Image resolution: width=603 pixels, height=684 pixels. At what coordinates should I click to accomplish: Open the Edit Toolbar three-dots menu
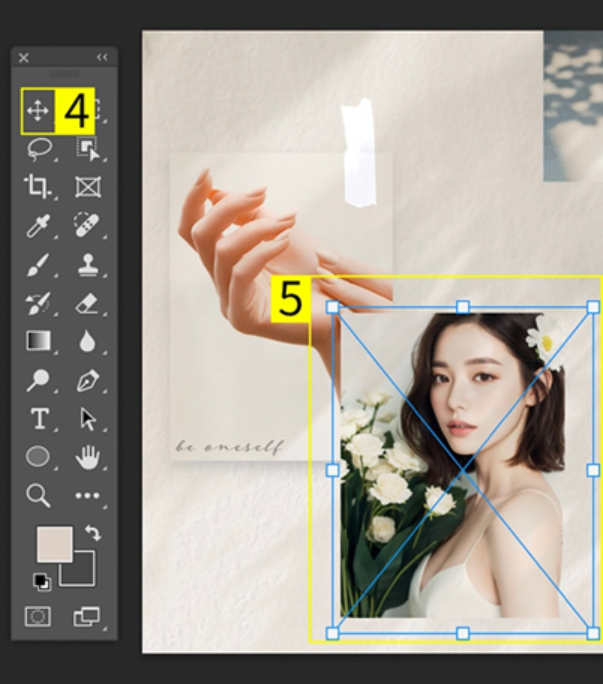(x=87, y=496)
